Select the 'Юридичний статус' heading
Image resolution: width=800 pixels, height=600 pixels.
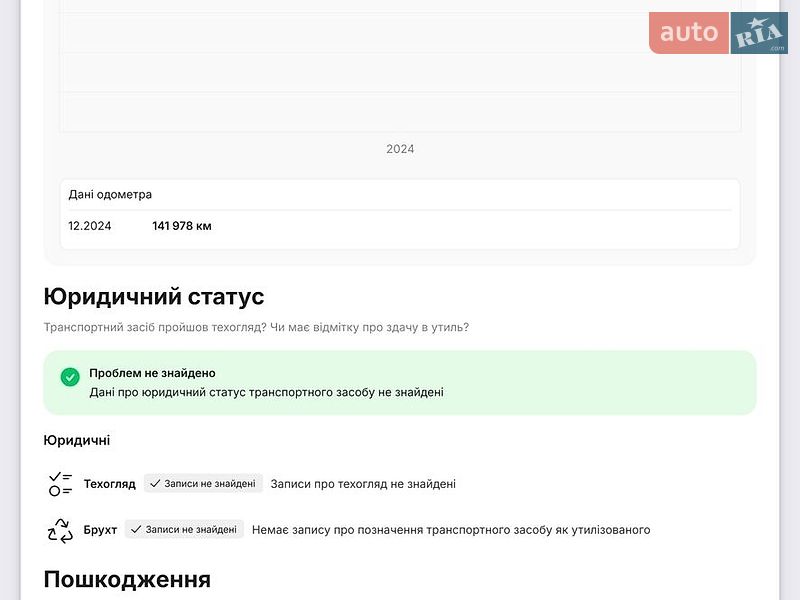154,296
